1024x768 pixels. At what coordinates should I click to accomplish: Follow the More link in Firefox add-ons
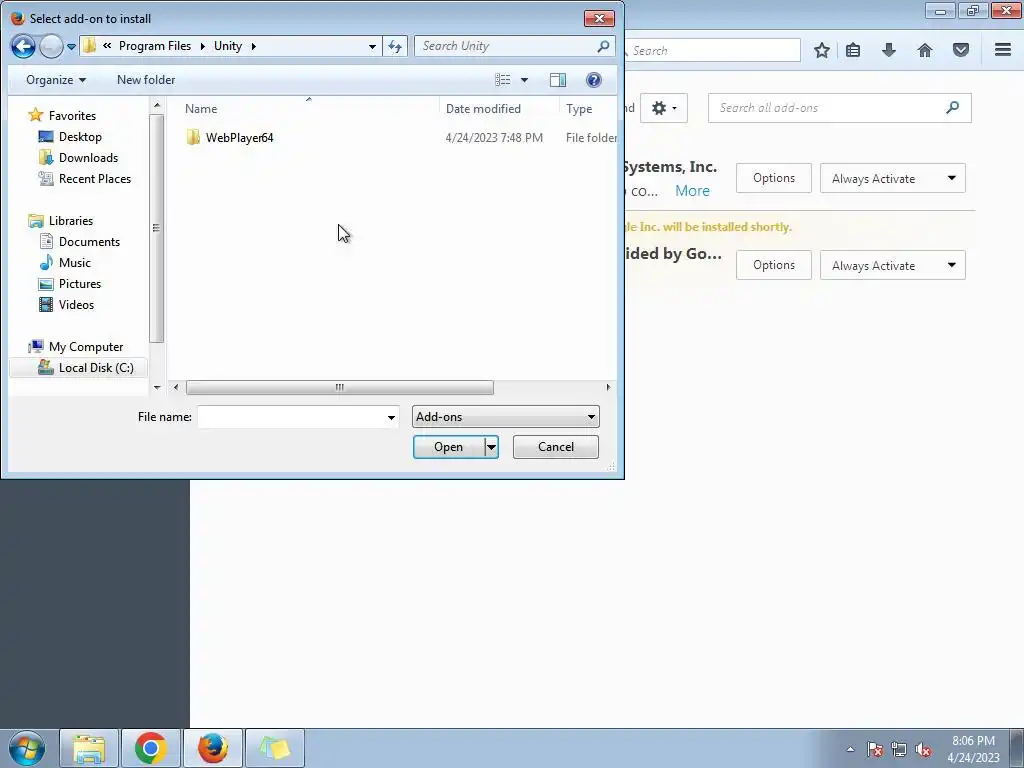point(692,191)
